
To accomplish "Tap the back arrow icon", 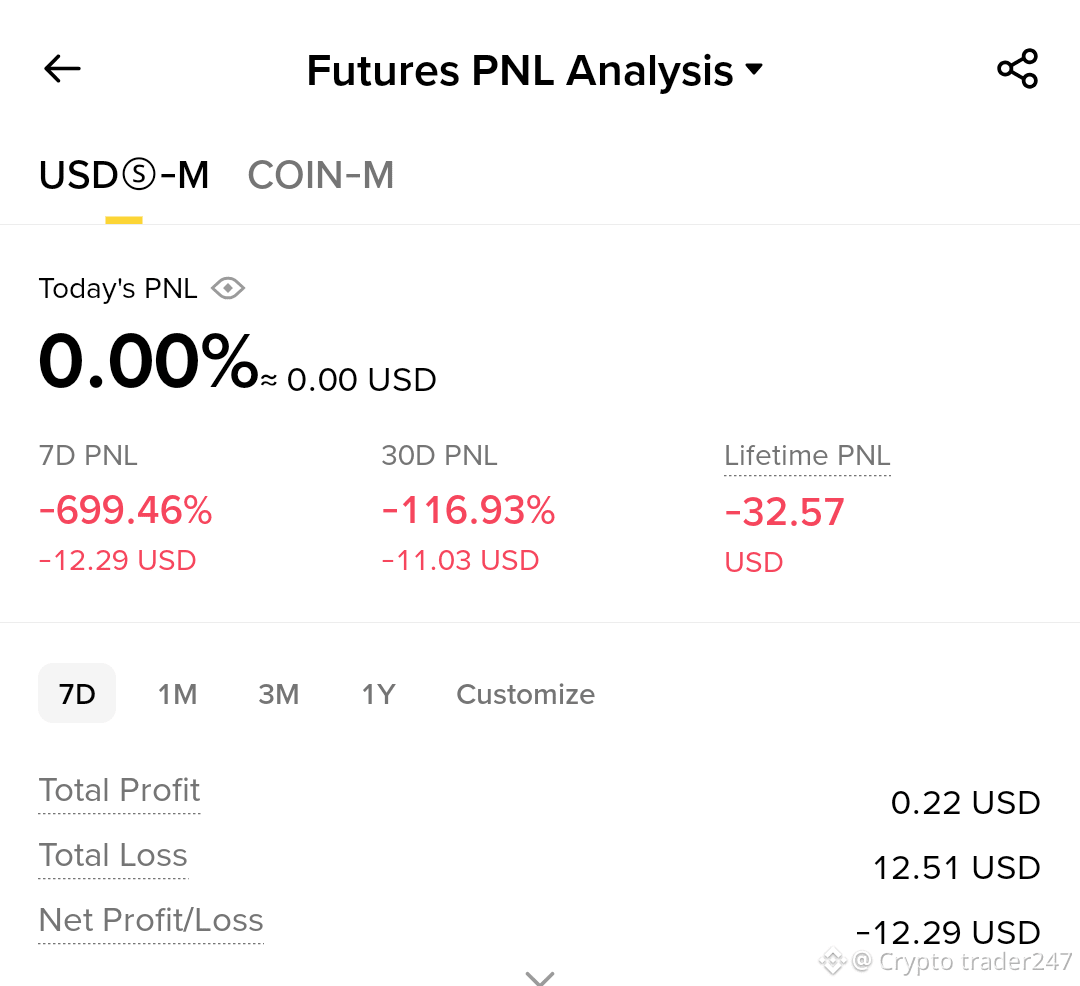I will coord(62,69).
